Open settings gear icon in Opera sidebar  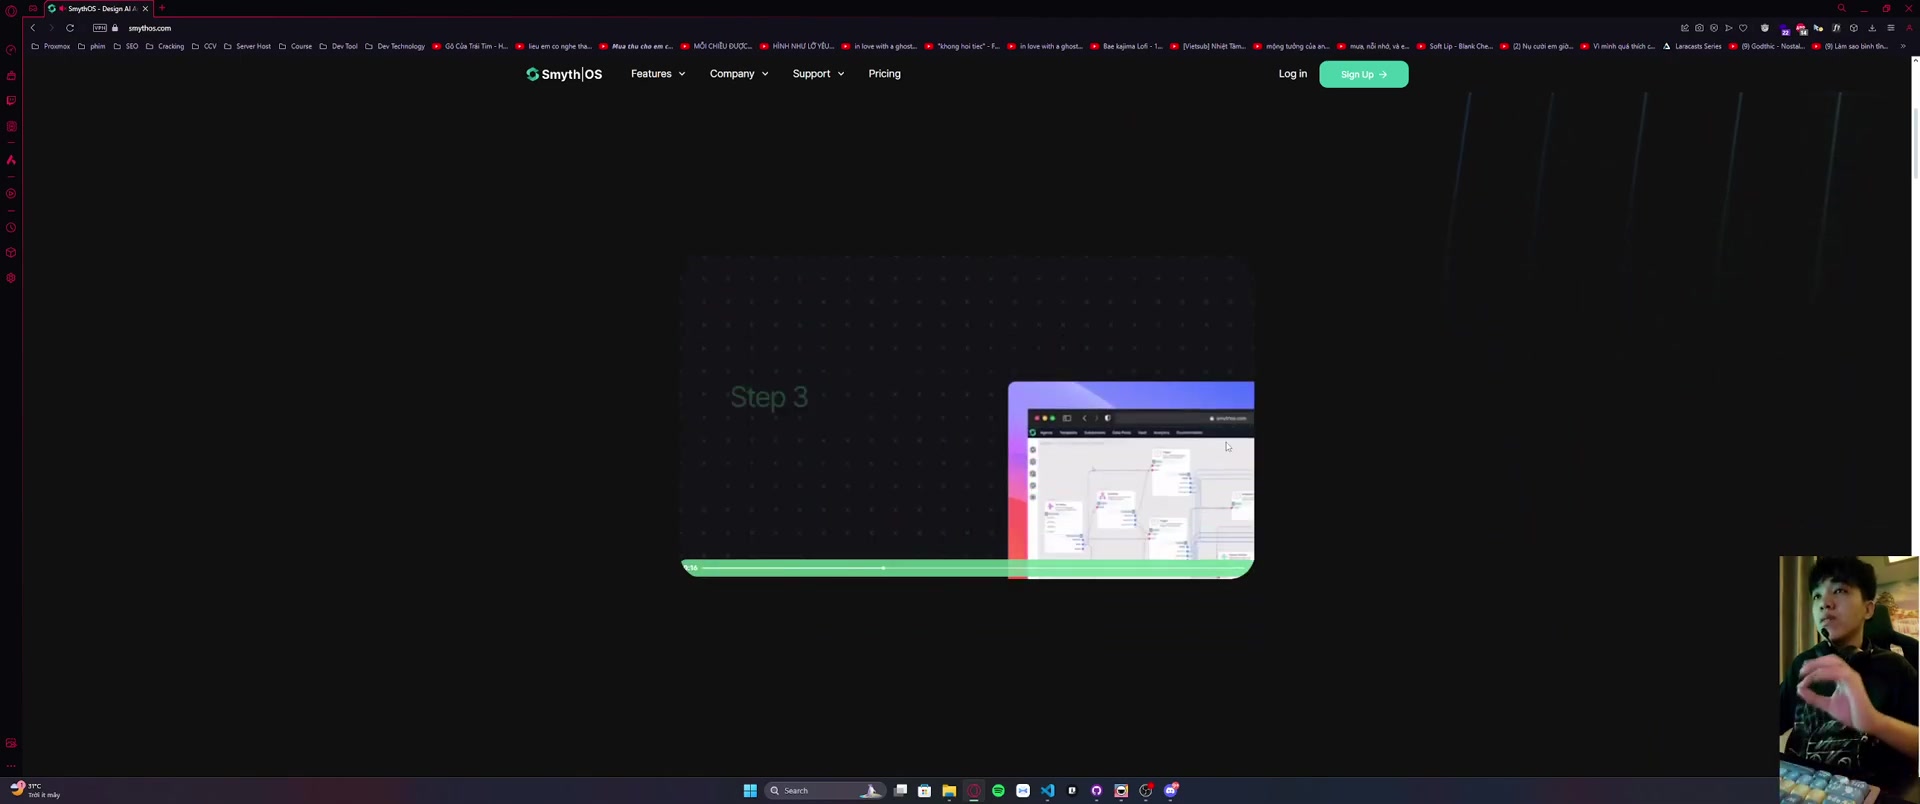coord(11,278)
